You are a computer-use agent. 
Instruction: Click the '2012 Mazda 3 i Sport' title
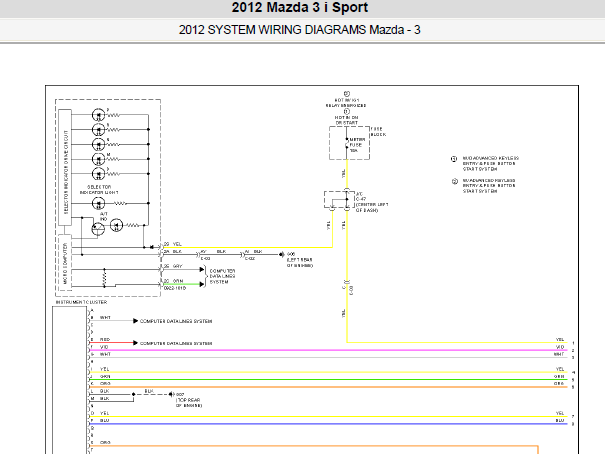point(300,7)
